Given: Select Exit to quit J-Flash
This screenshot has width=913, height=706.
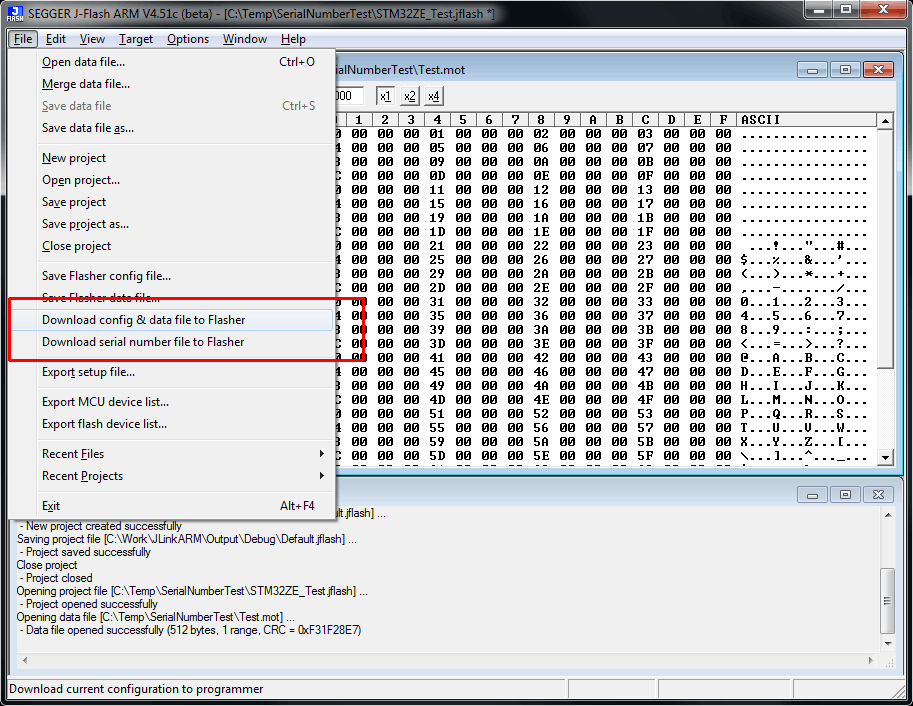Looking at the screenshot, I should tap(51, 505).
